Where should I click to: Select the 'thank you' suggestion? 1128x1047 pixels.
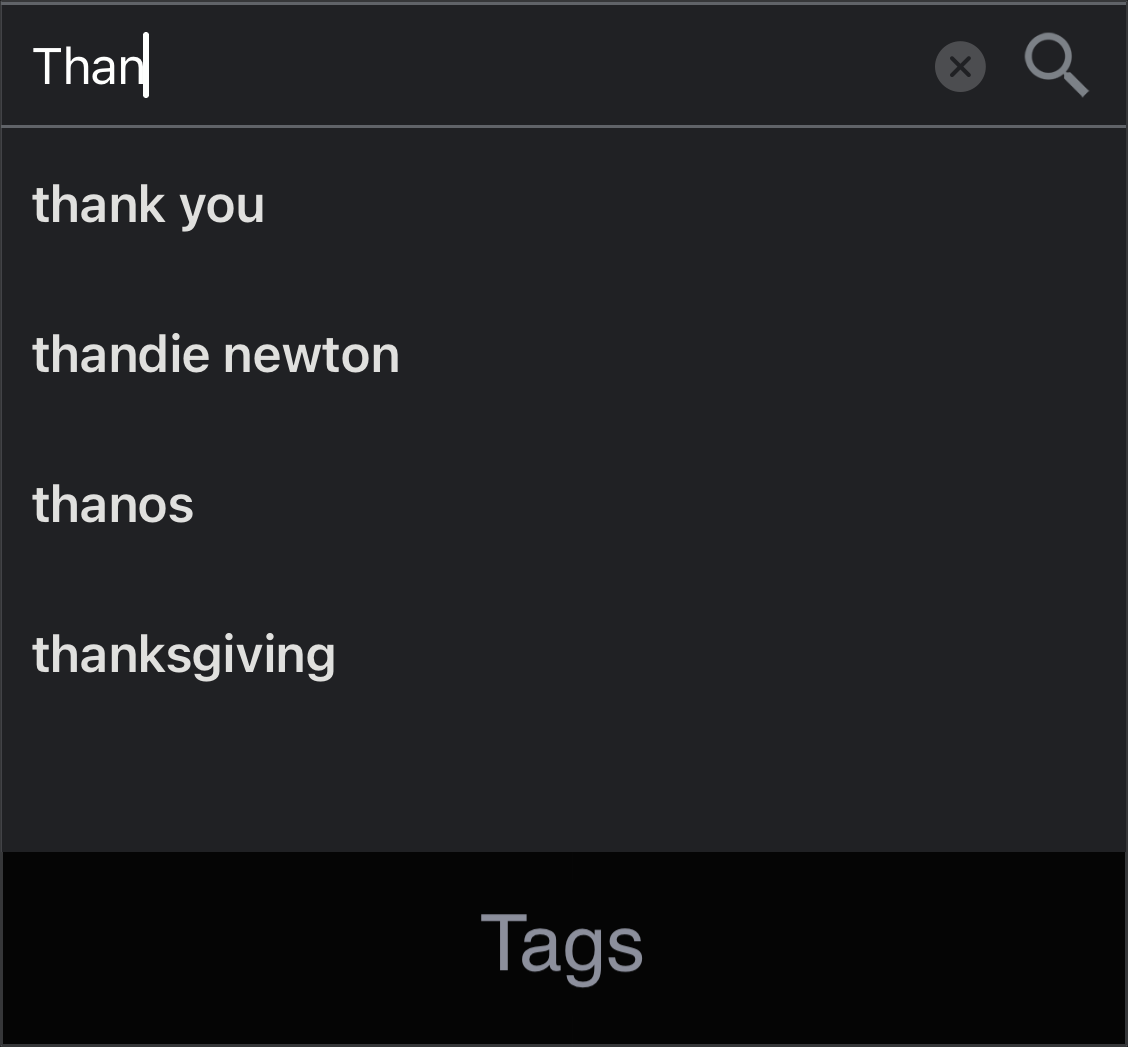tap(564, 205)
